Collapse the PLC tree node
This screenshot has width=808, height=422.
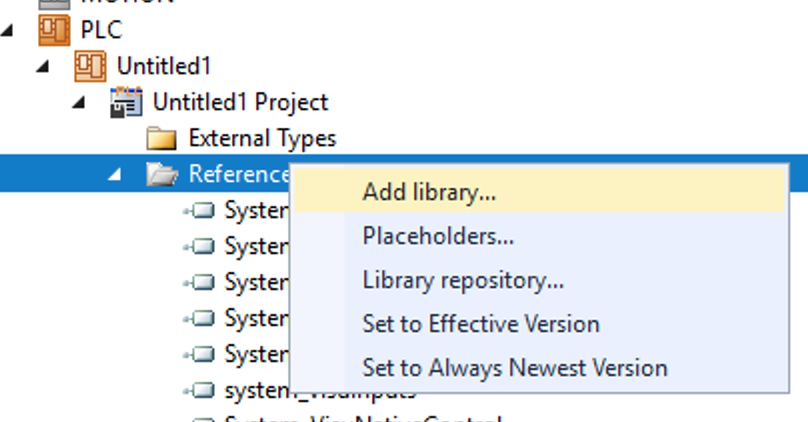click(7, 30)
